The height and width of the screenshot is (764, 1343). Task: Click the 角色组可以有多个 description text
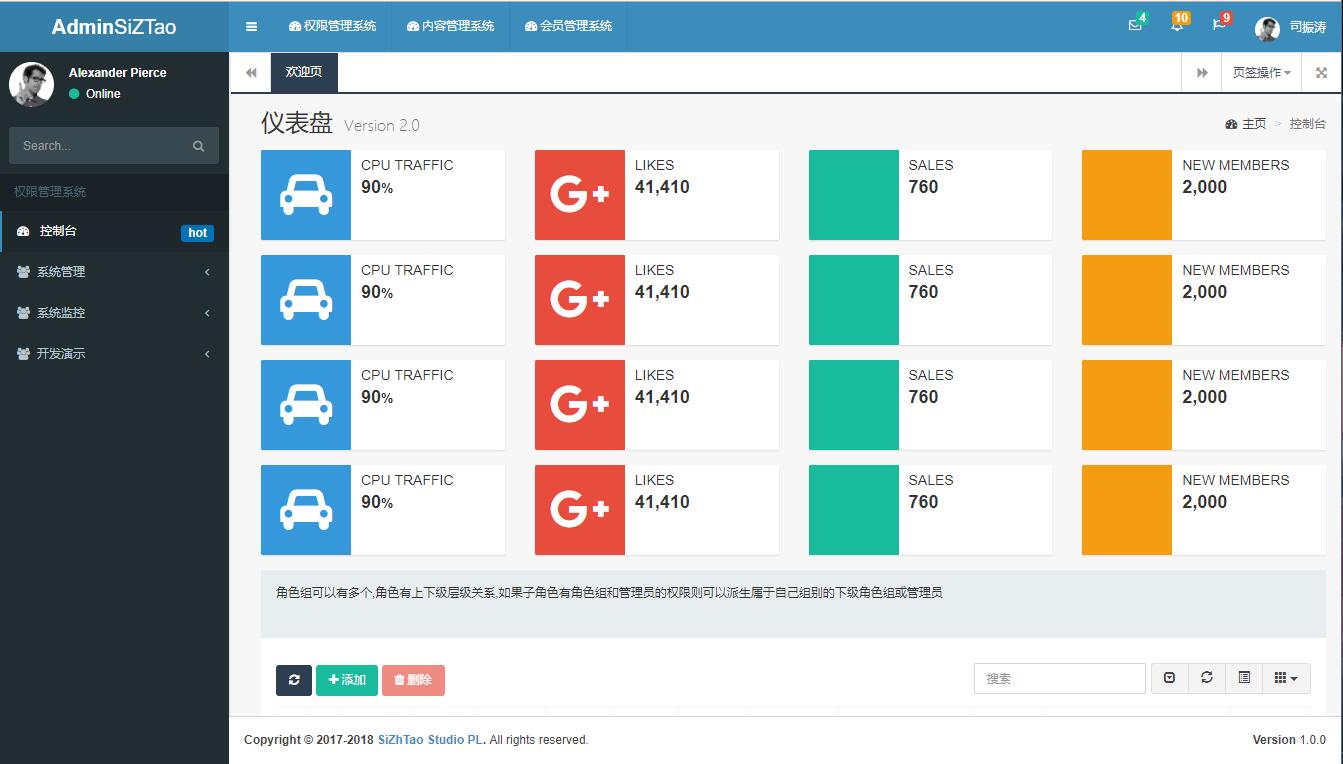(609, 593)
